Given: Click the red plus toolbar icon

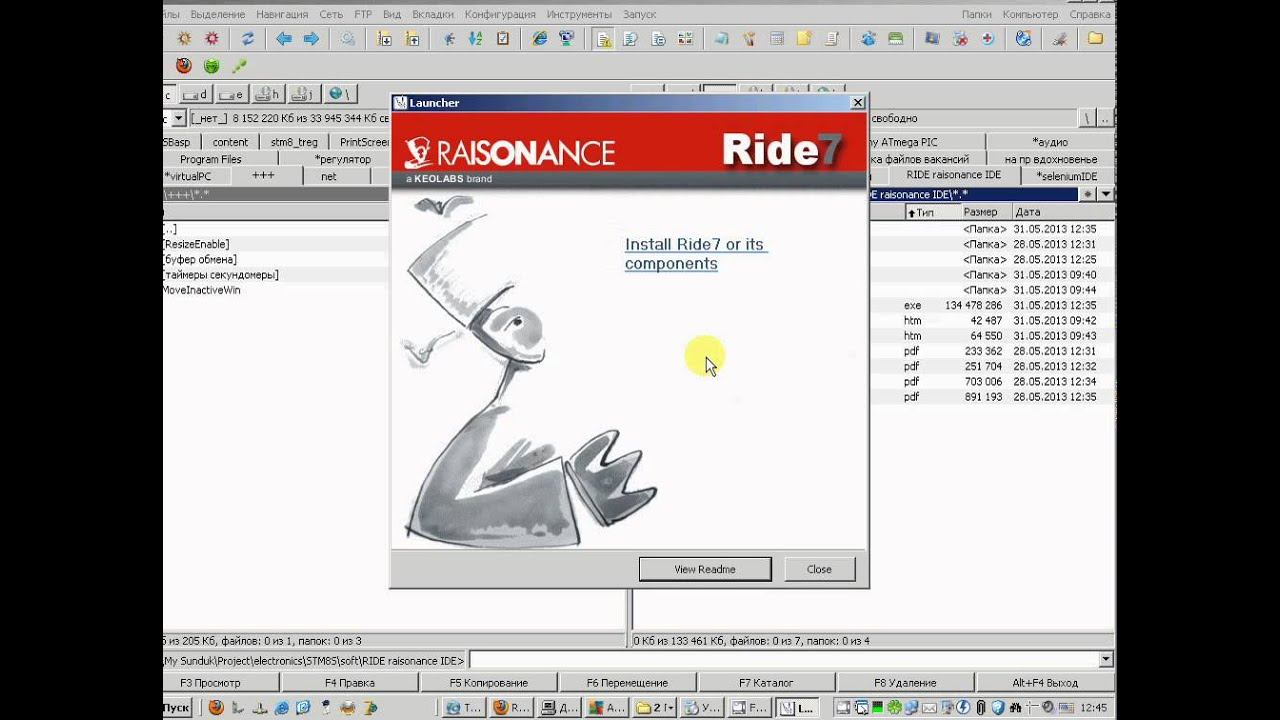Looking at the screenshot, I should [x=987, y=39].
